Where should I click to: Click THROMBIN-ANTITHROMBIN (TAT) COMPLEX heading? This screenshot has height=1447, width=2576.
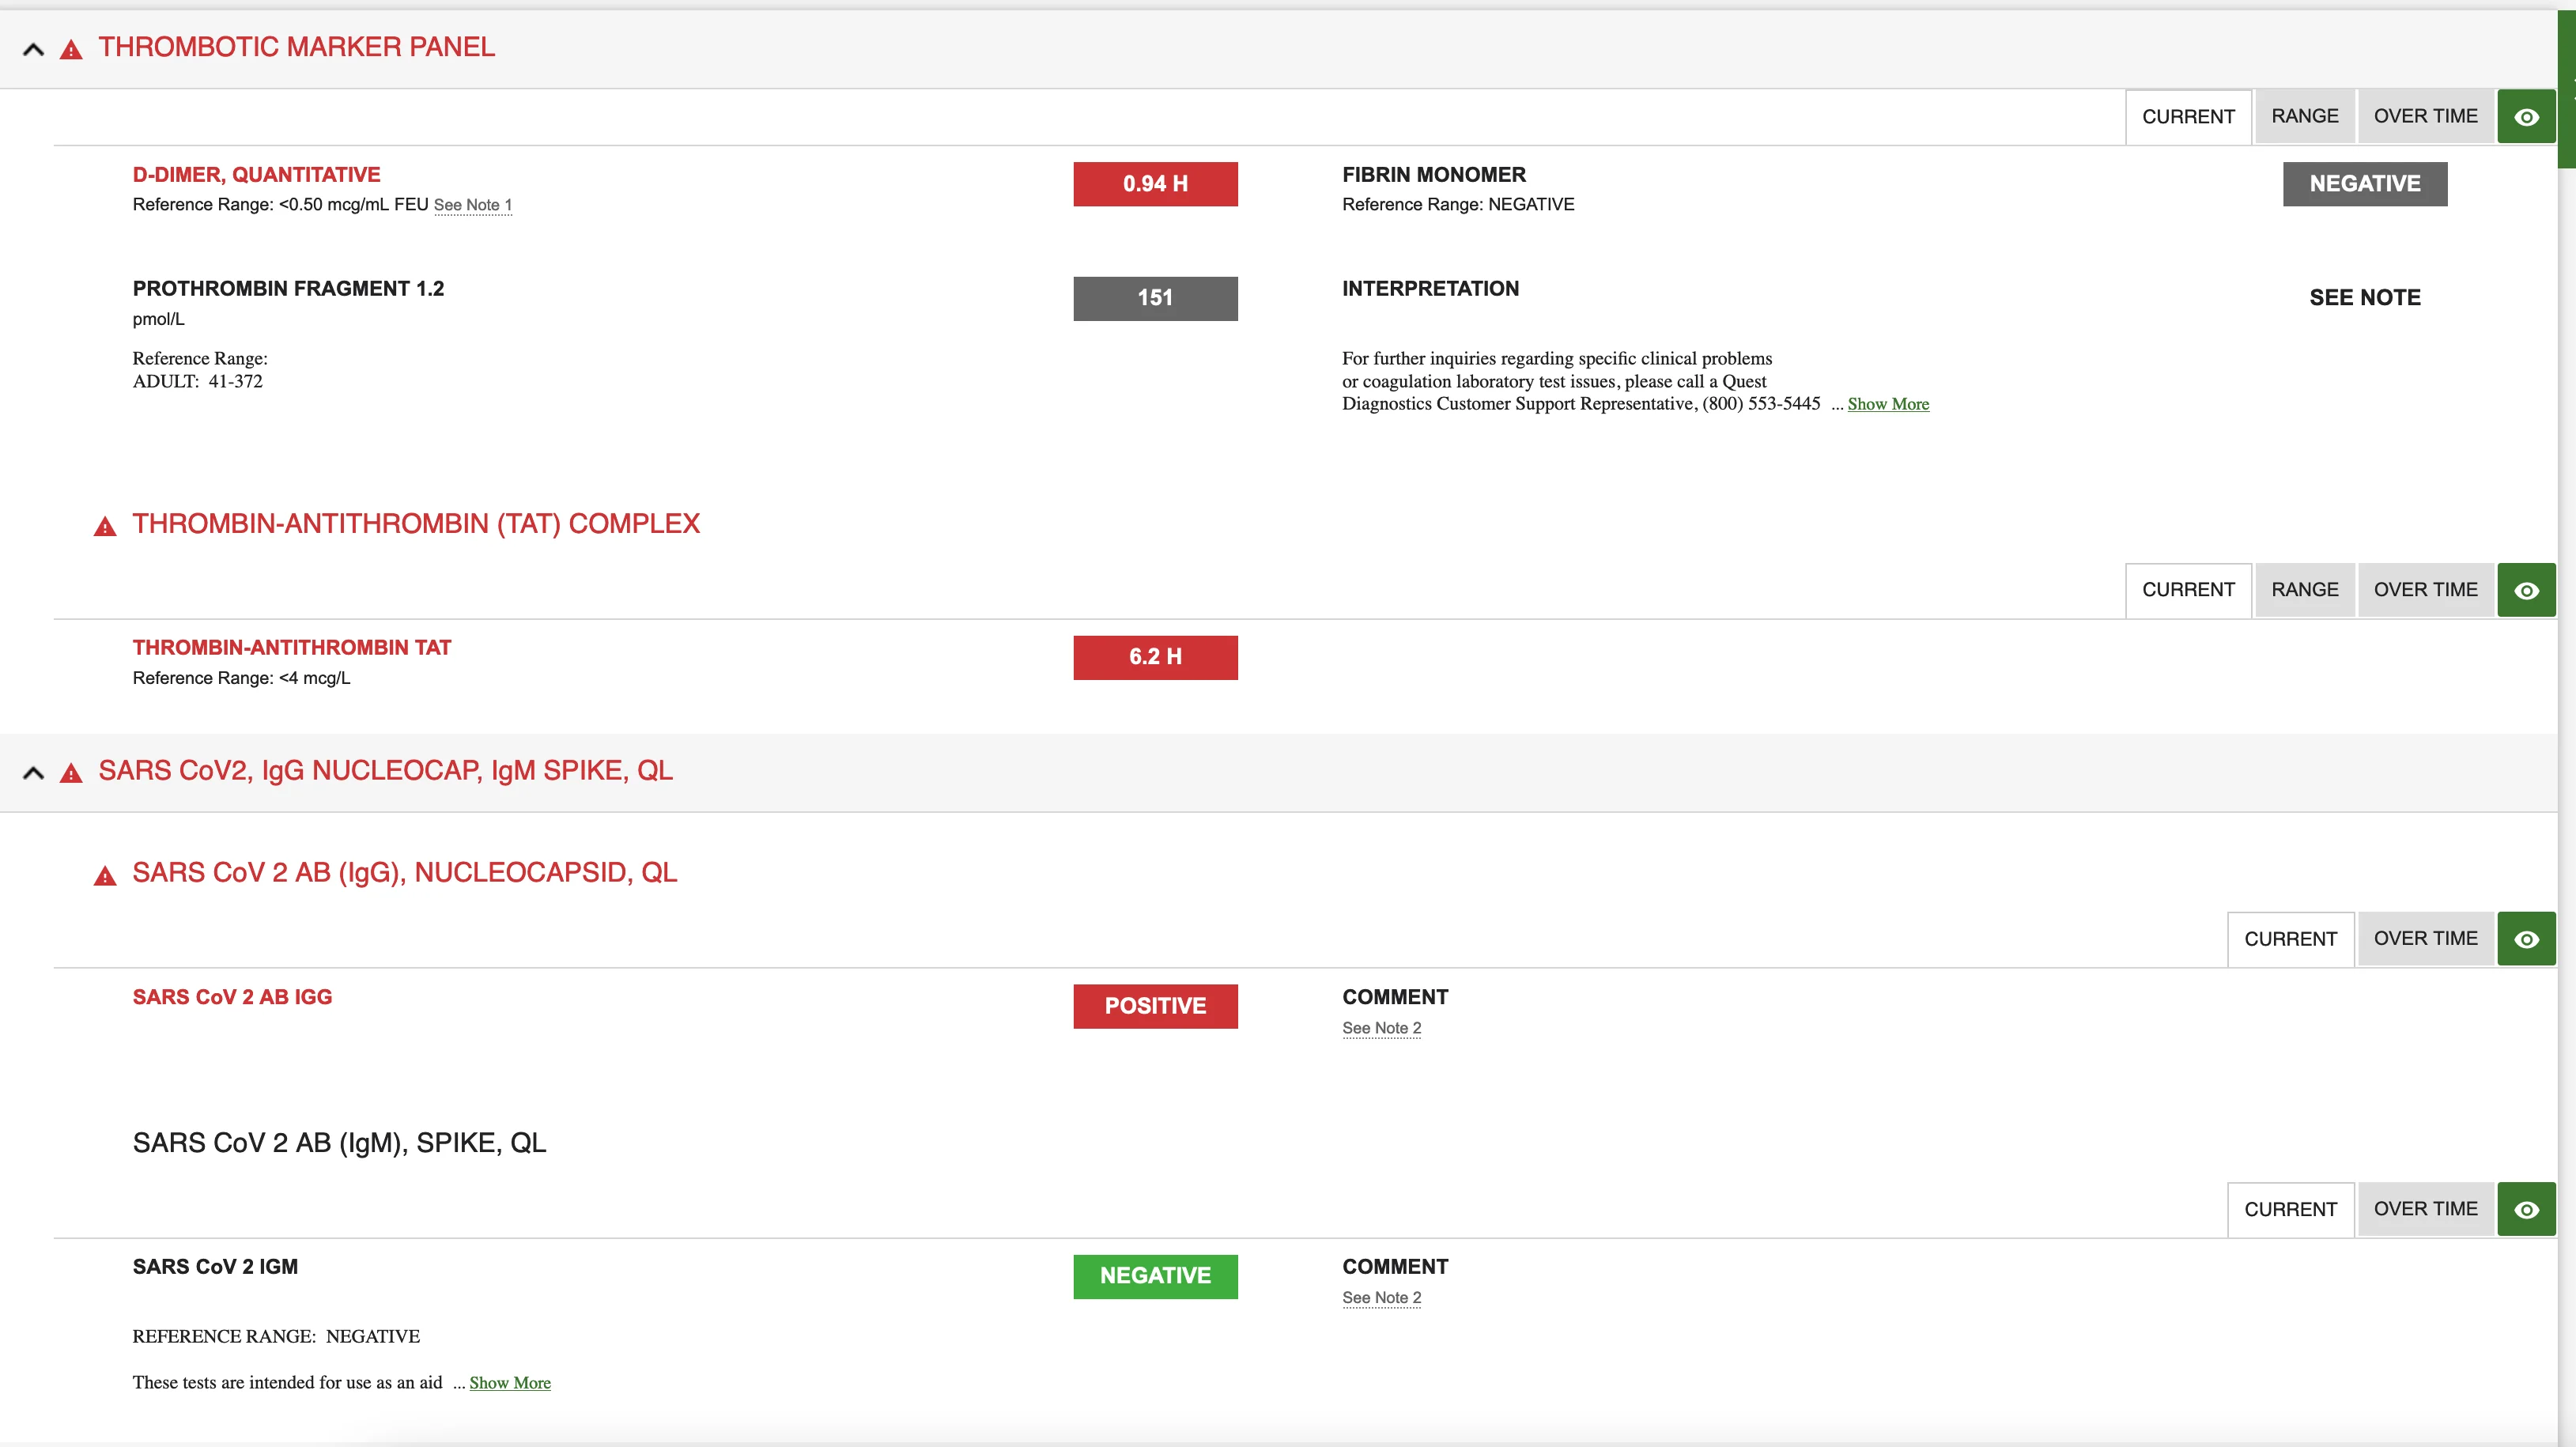tap(416, 524)
